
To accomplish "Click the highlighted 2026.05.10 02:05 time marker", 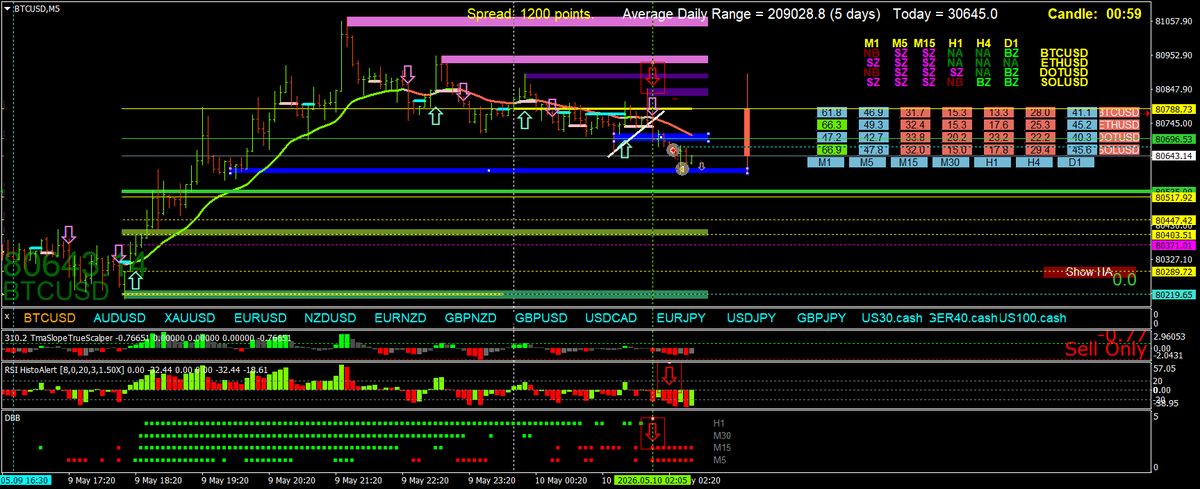I will [x=655, y=480].
